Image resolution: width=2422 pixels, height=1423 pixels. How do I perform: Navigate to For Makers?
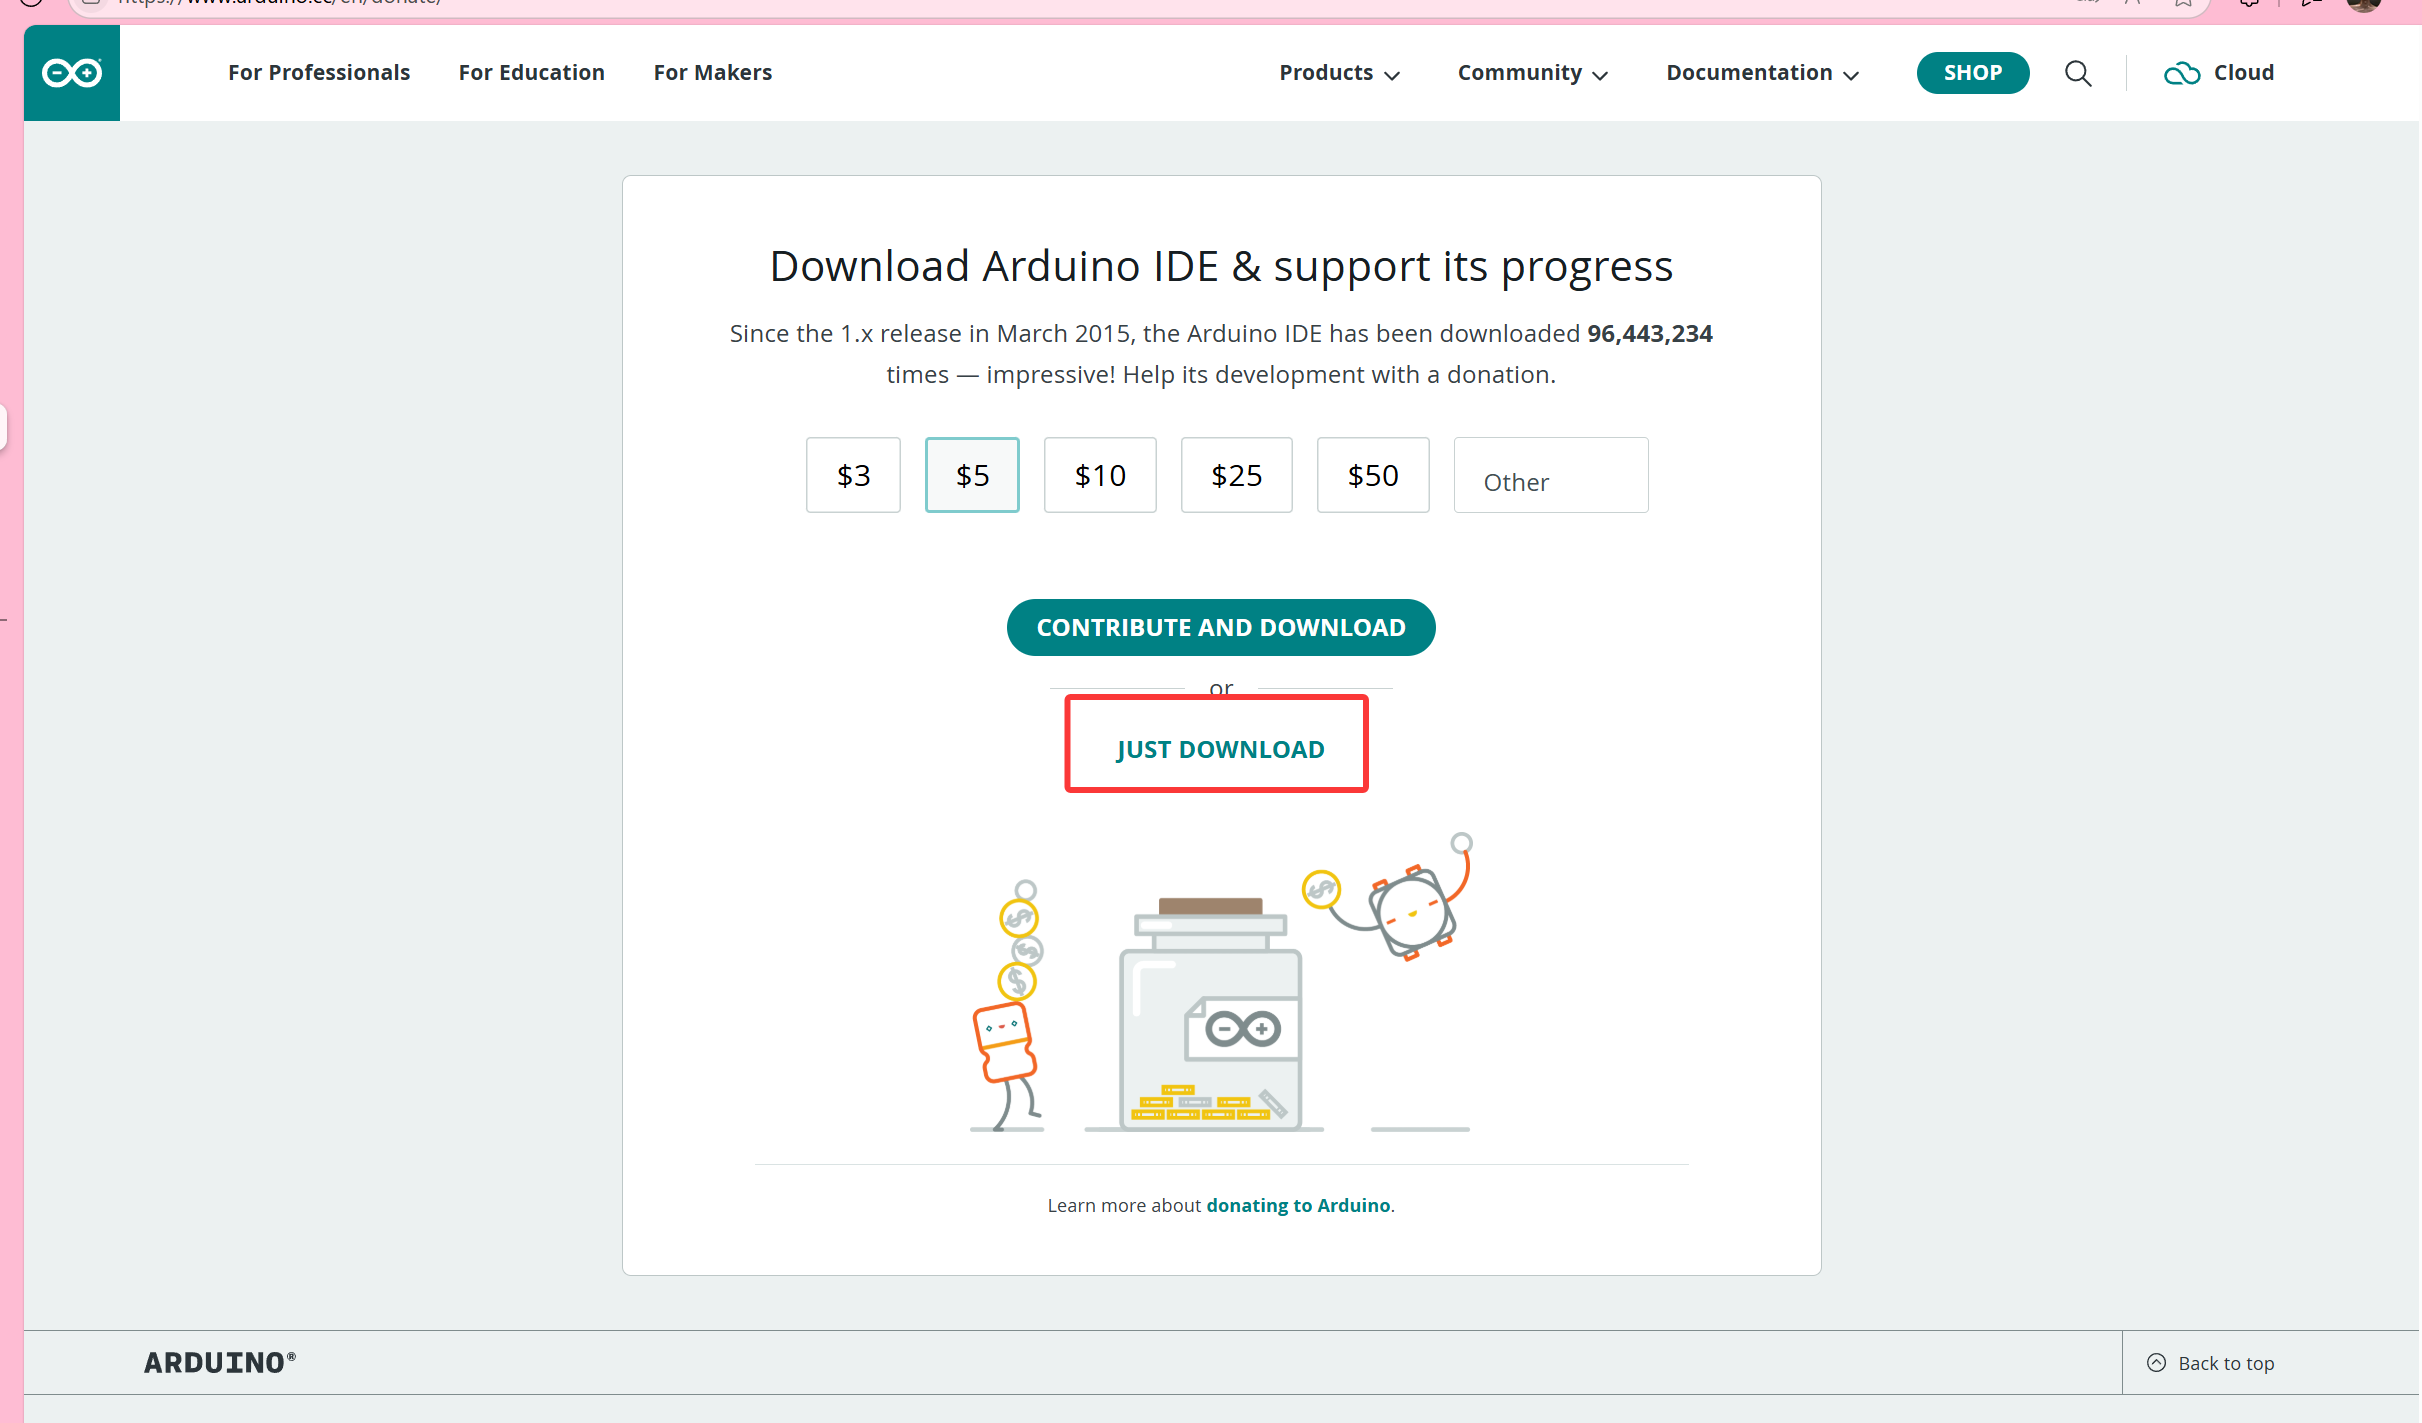coord(713,73)
